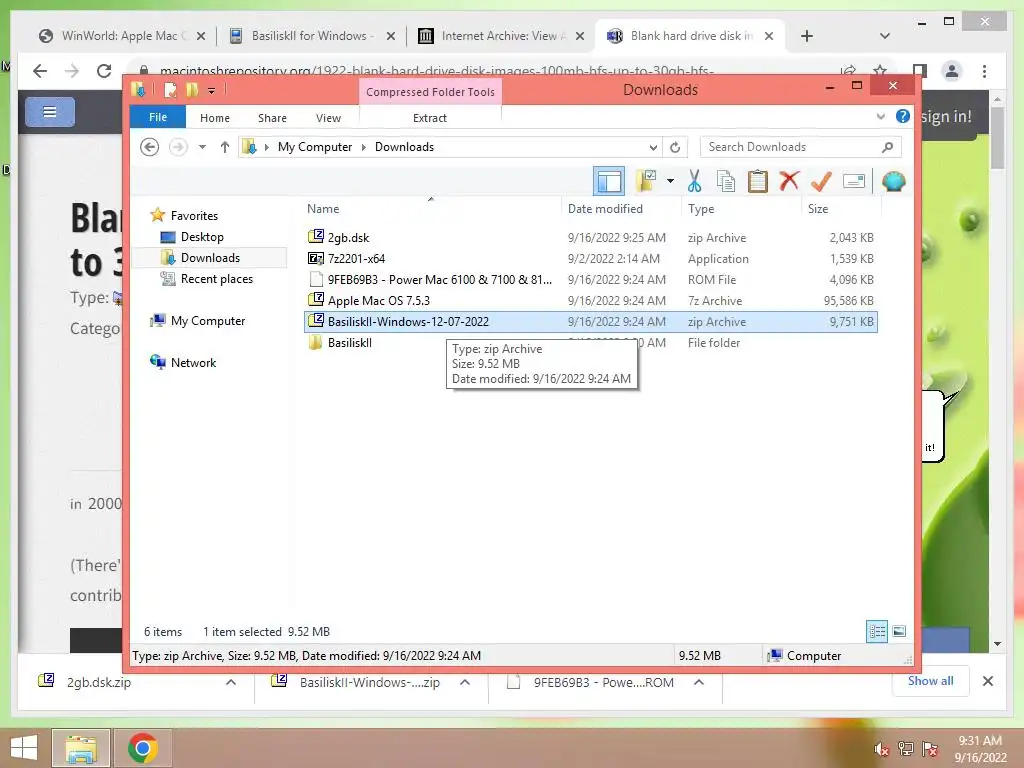This screenshot has height=768, width=1024.
Task: Click the quick access New Folder icon
Action: (x=192, y=89)
